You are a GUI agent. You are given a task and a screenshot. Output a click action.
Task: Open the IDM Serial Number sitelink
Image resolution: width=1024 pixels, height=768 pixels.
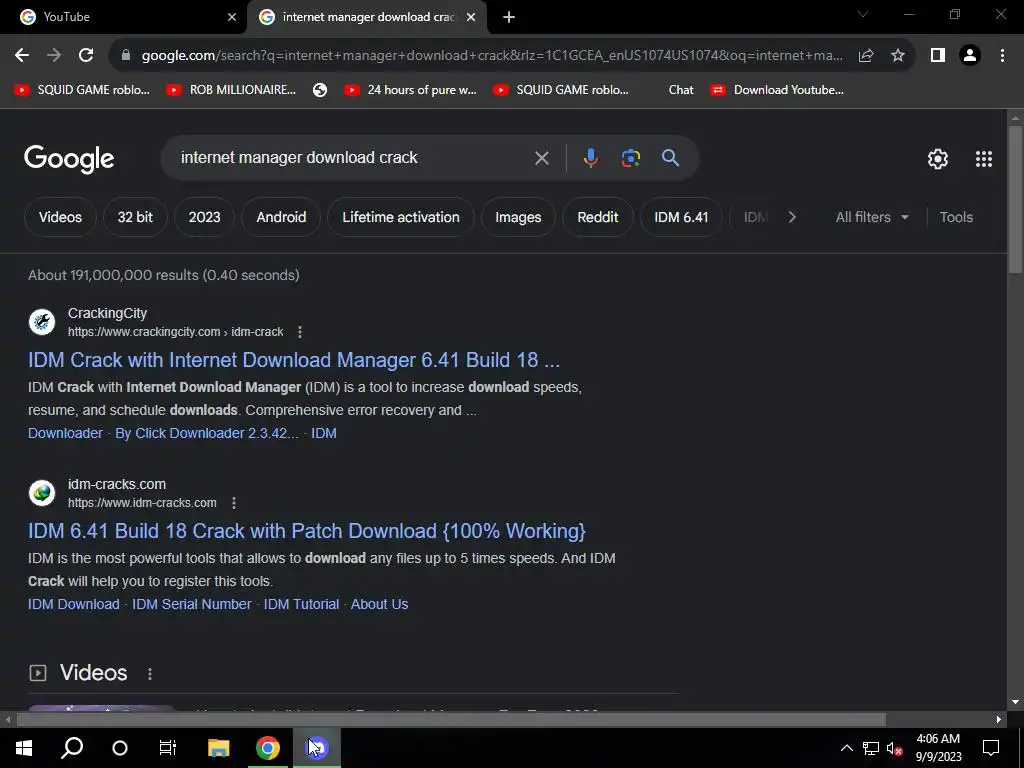pos(191,605)
